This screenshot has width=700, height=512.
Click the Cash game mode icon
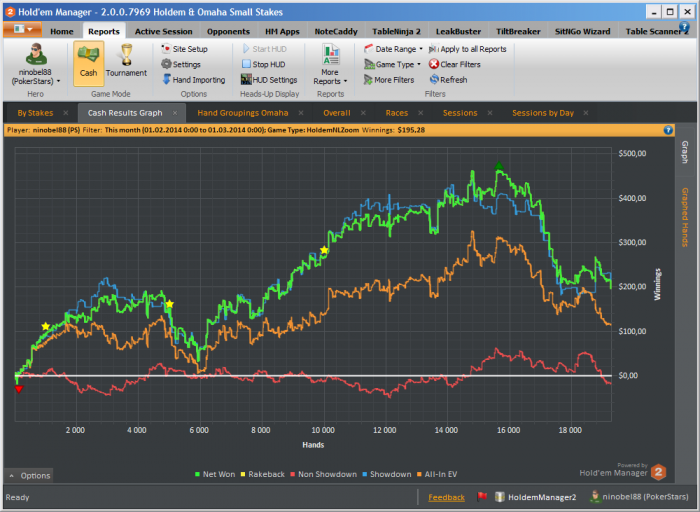point(88,63)
